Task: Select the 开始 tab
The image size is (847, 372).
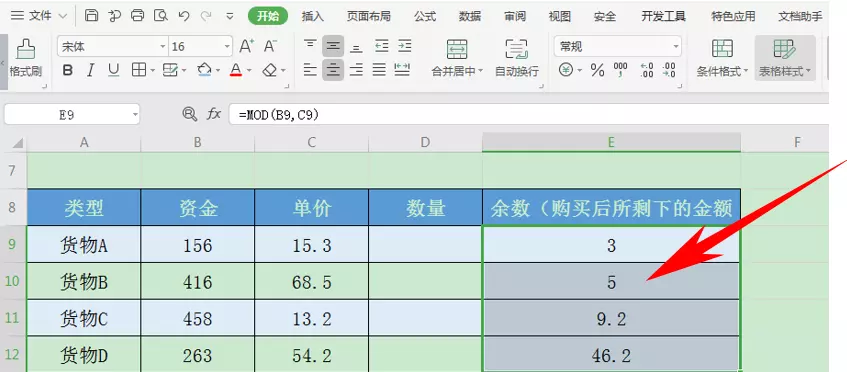Action: (x=268, y=16)
